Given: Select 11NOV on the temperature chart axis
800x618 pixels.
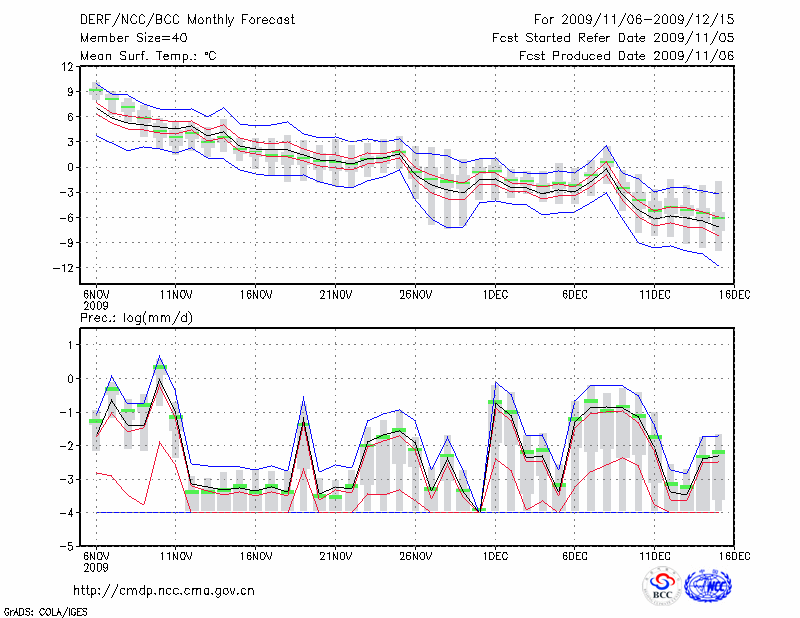Looking at the screenshot, I should 176,294.
